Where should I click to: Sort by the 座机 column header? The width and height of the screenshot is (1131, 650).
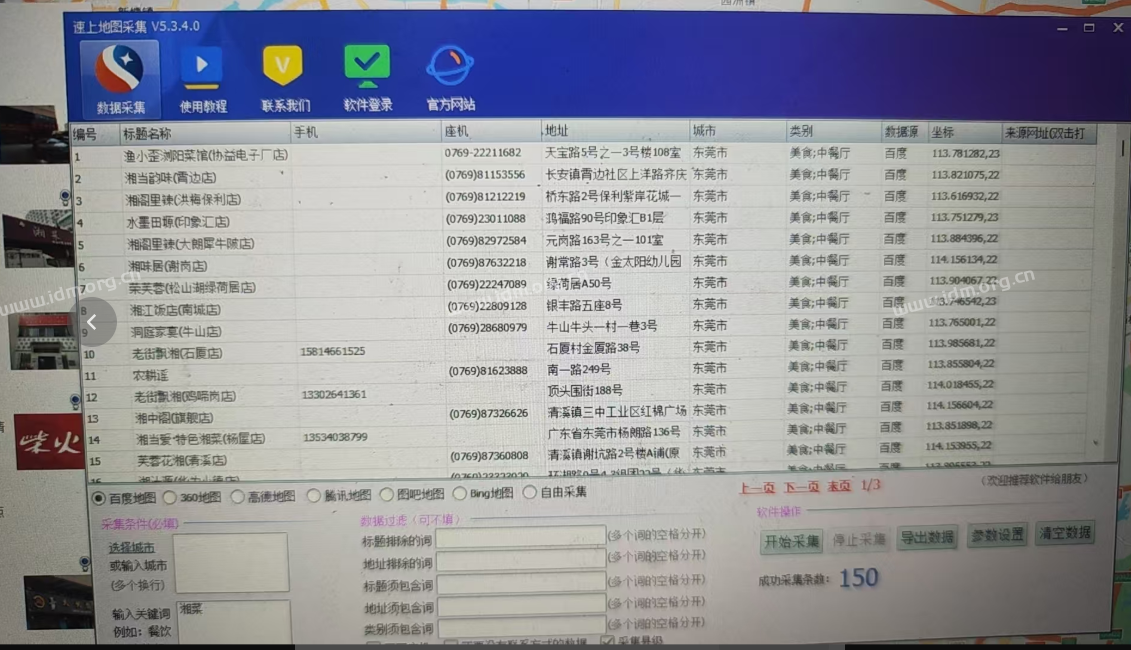492,131
